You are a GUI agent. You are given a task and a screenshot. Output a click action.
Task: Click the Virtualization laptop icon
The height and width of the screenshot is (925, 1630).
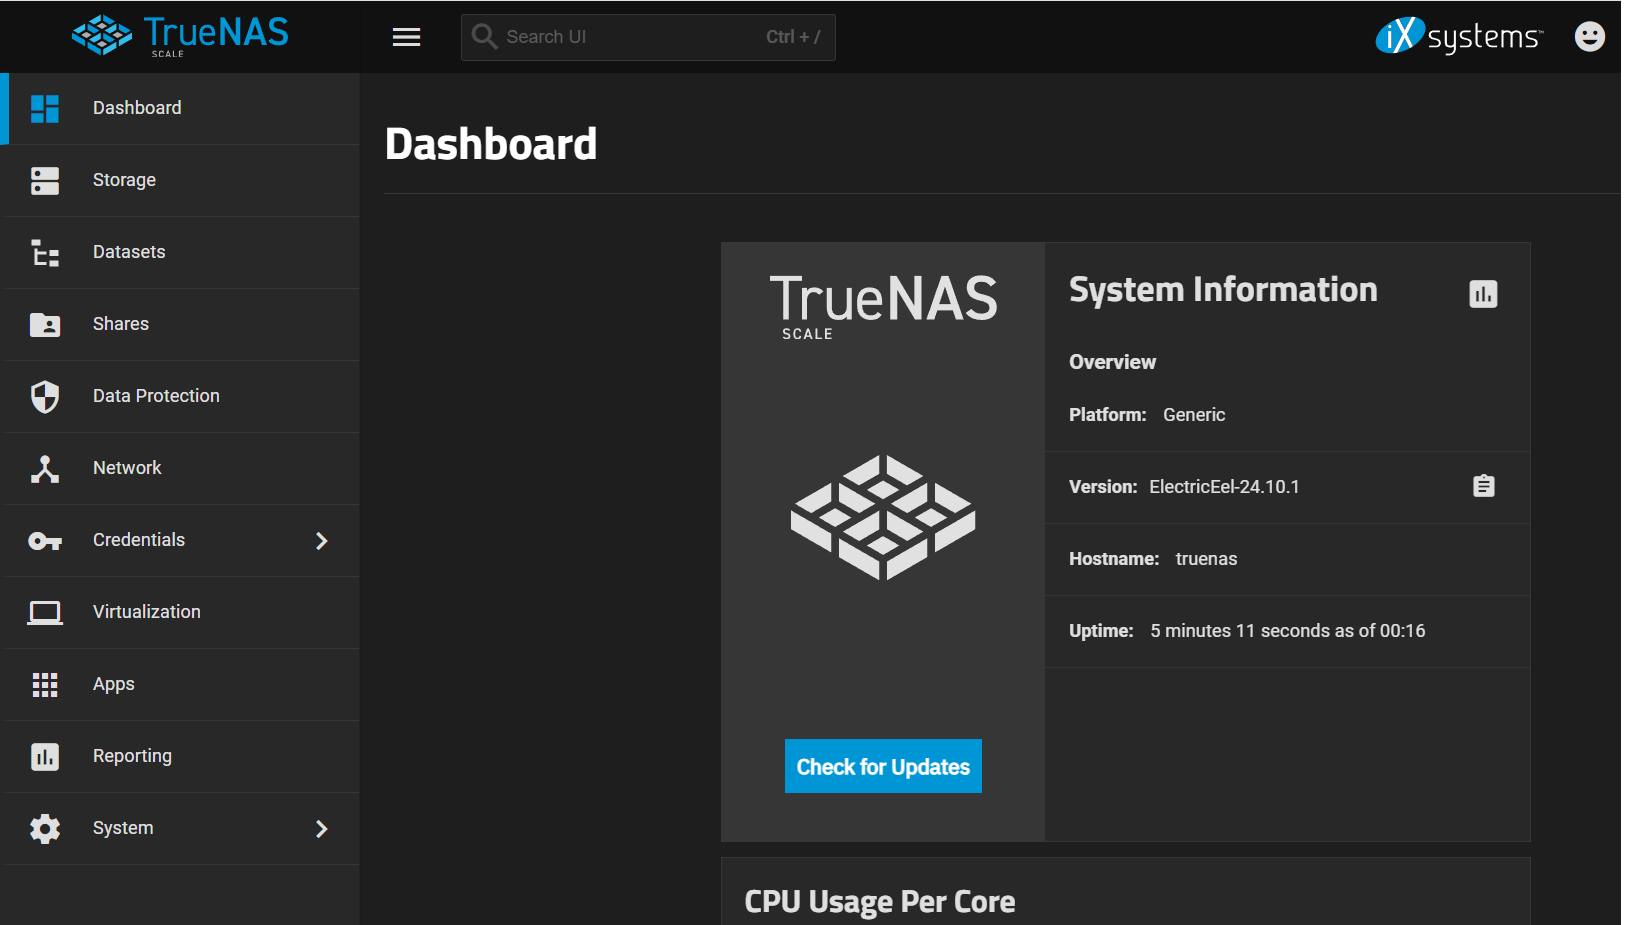point(45,612)
